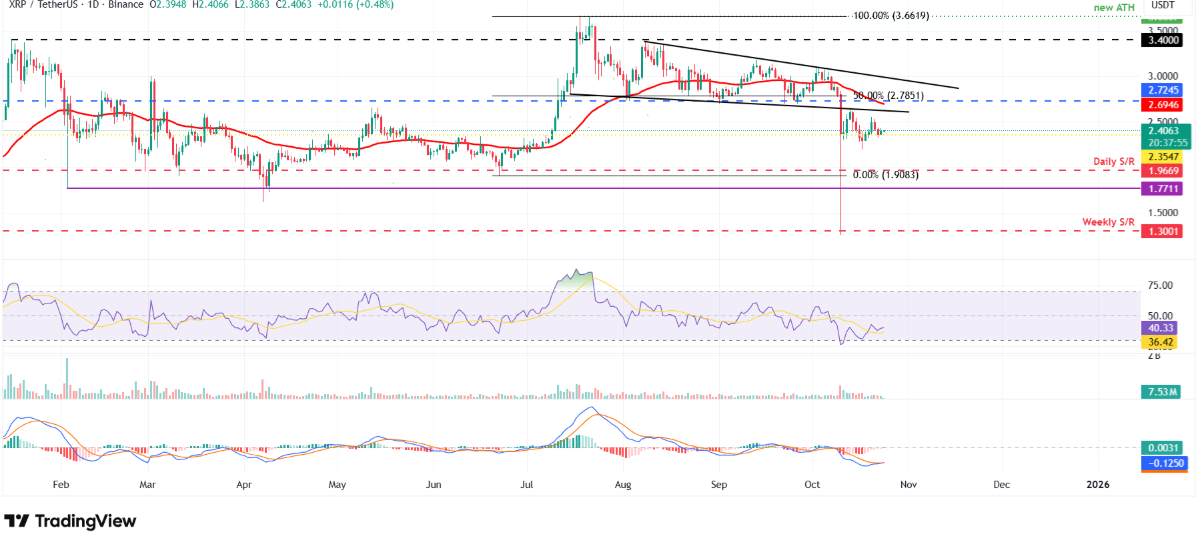Select the red 1.9669 Daily S/R tag
The height and width of the screenshot is (542, 1202).
(x=1164, y=171)
